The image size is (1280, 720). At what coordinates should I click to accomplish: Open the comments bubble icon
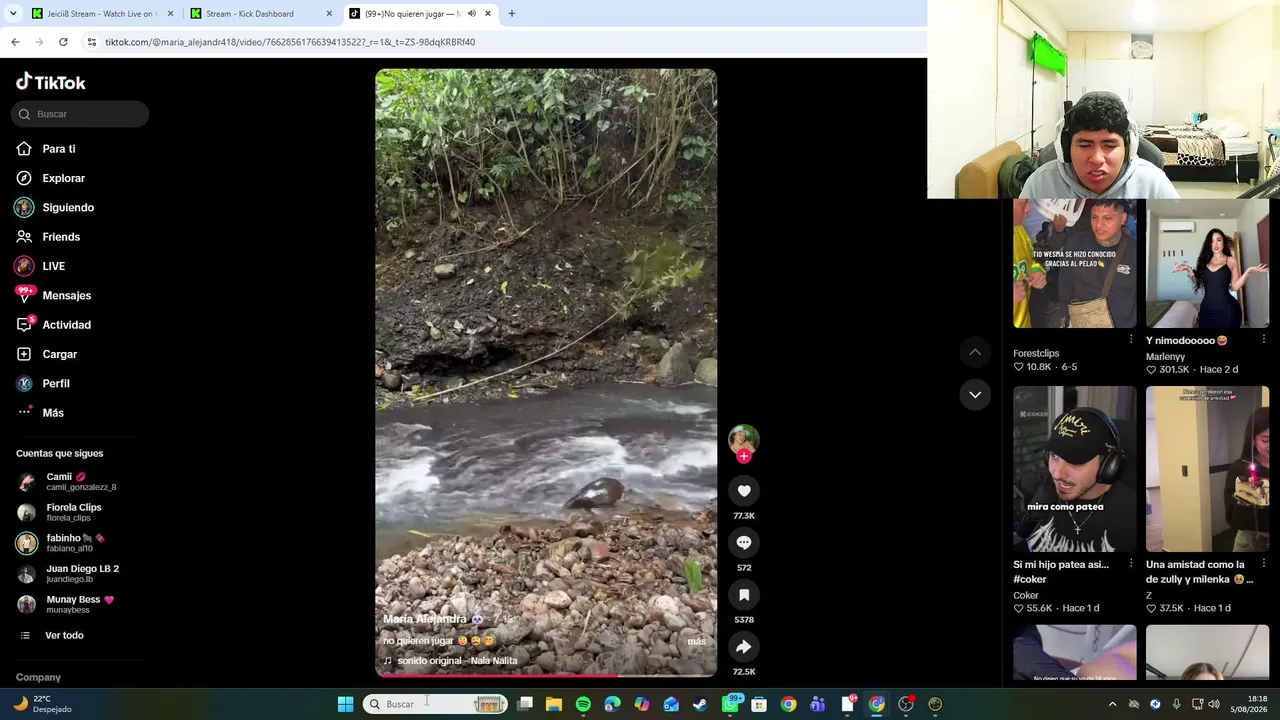tap(744, 542)
